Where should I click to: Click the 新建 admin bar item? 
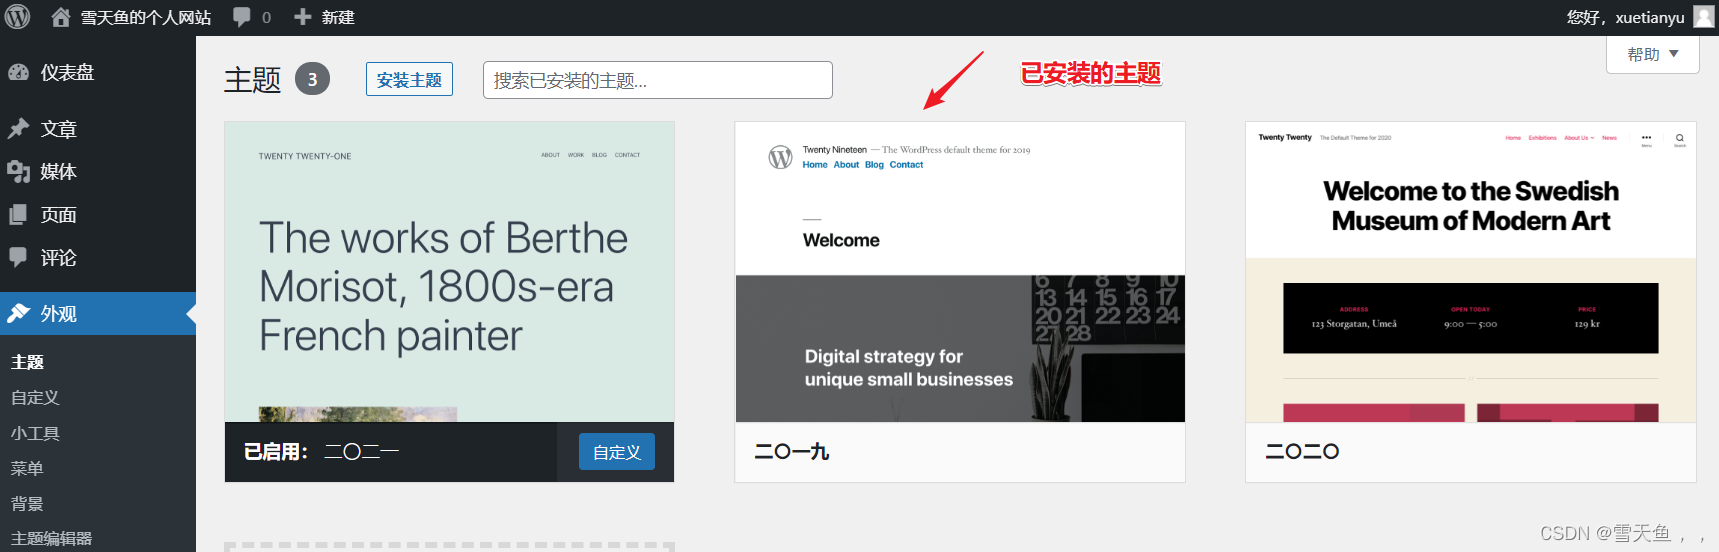[338, 17]
